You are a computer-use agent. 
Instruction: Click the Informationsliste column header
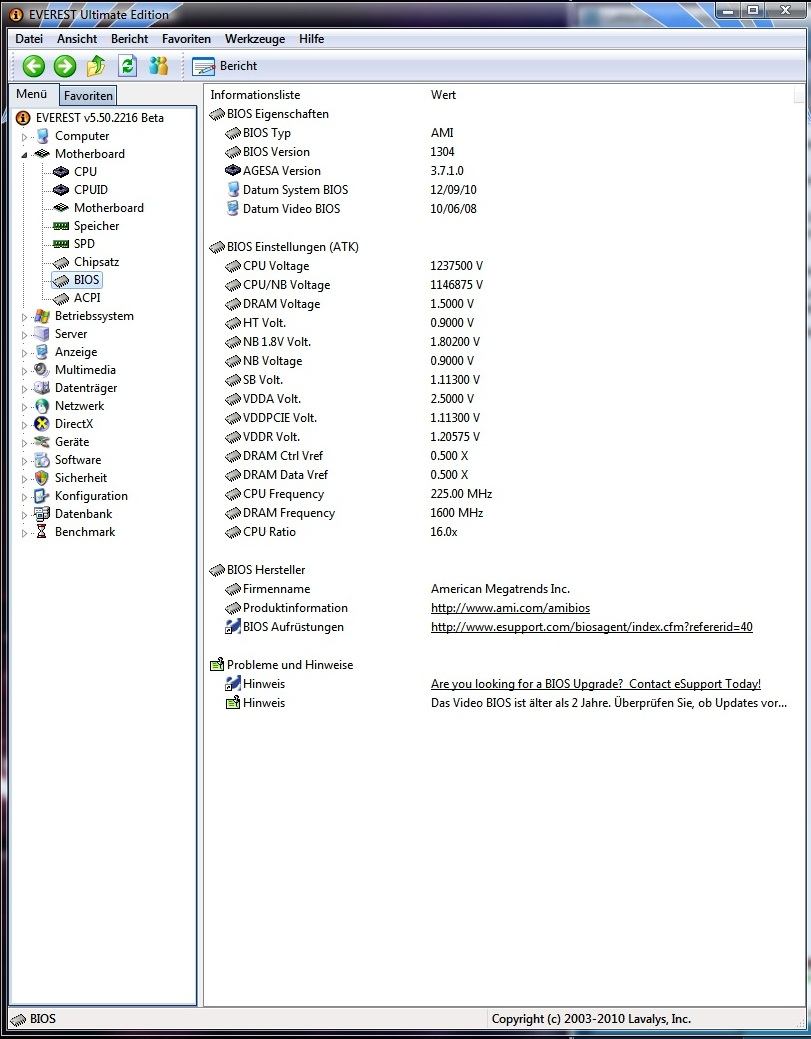255,95
